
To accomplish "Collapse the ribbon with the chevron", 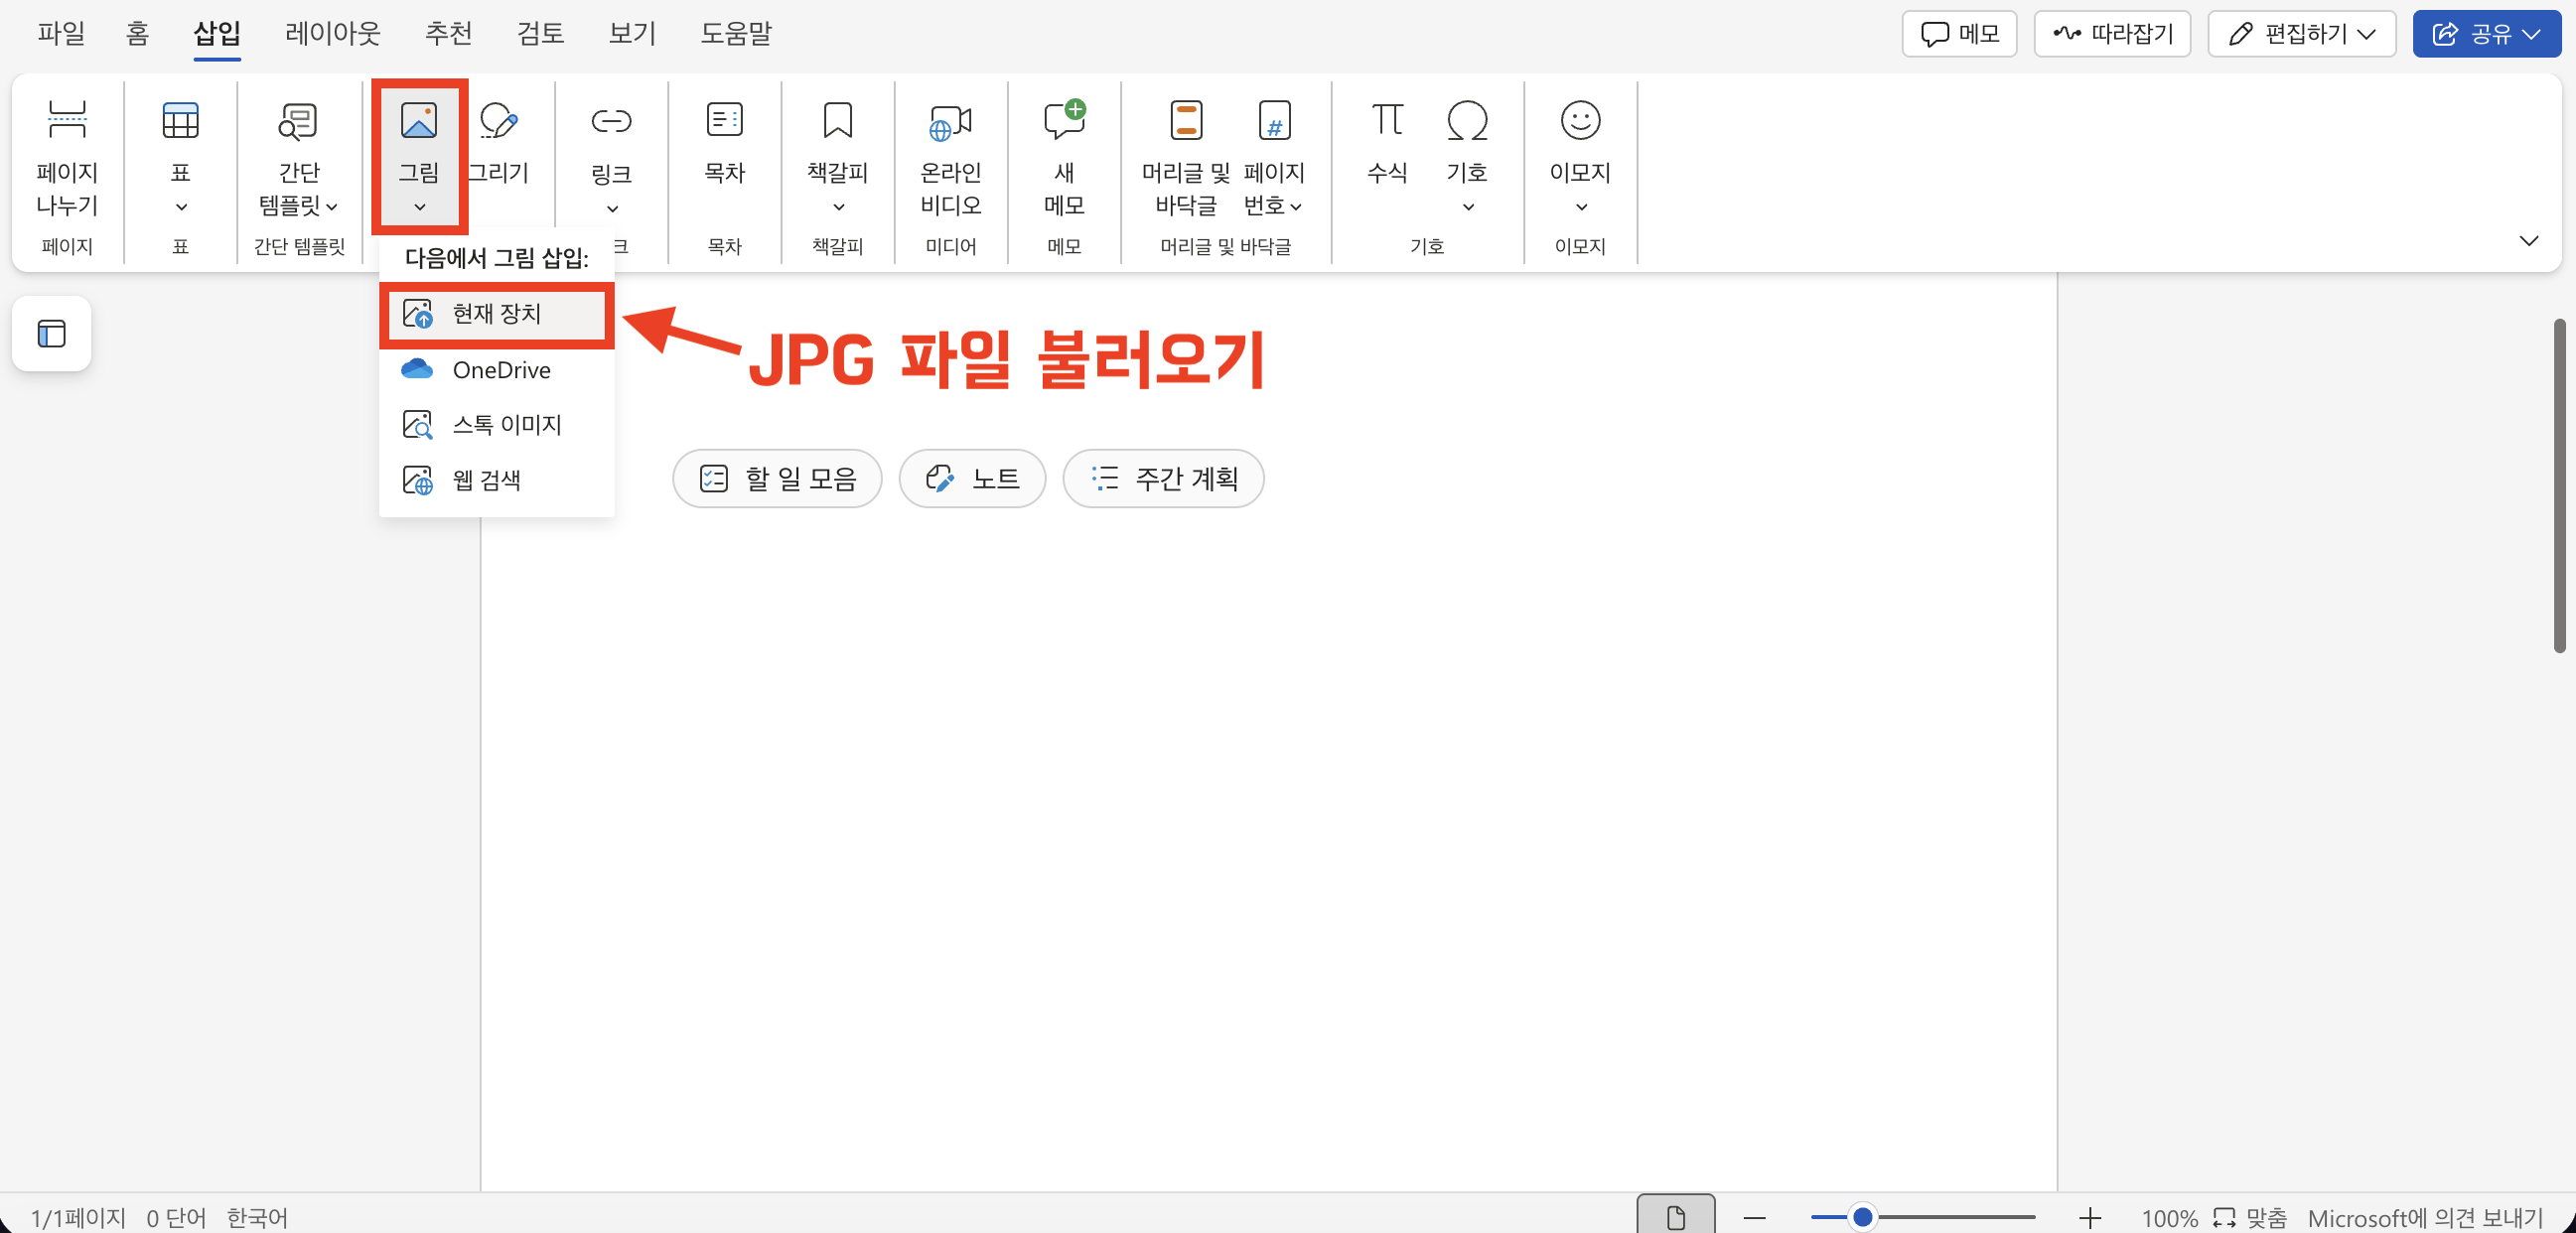I will coord(2530,241).
